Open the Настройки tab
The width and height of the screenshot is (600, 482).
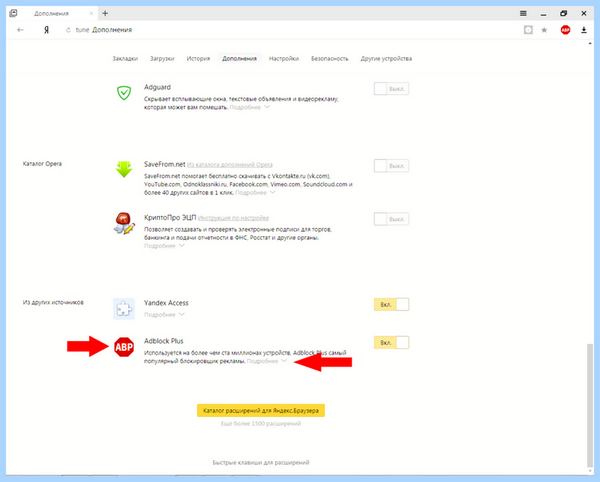tap(284, 59)
